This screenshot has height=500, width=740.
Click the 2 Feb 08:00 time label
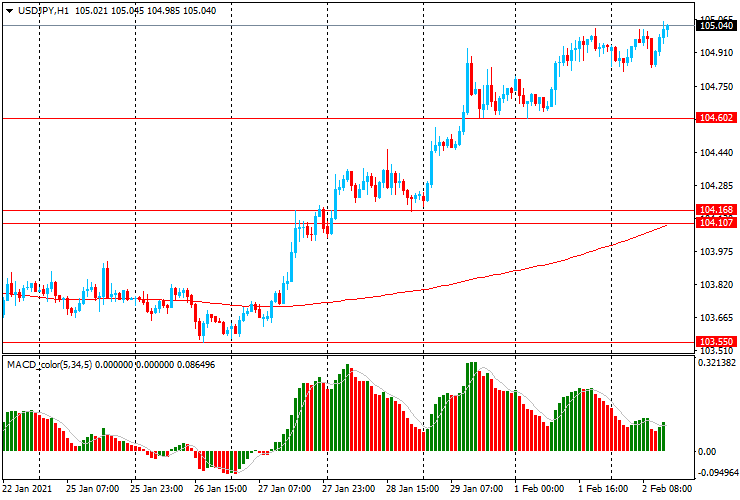pos(667,489)
